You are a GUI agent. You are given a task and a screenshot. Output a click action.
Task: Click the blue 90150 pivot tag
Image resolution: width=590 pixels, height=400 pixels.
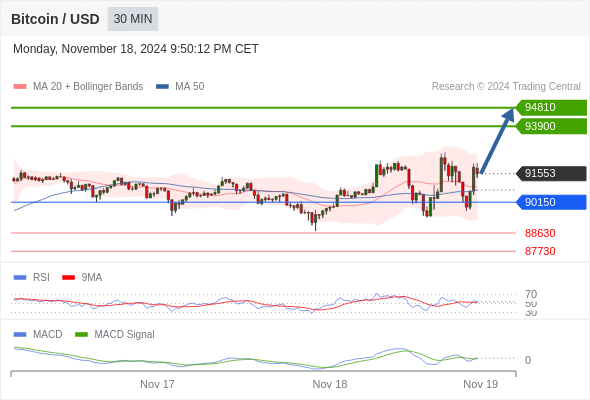tap(551, 202)
